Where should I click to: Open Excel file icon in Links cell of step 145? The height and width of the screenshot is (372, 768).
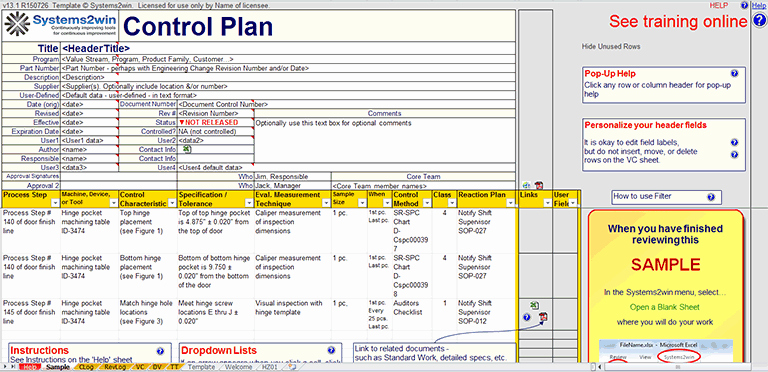coord(535,304)
